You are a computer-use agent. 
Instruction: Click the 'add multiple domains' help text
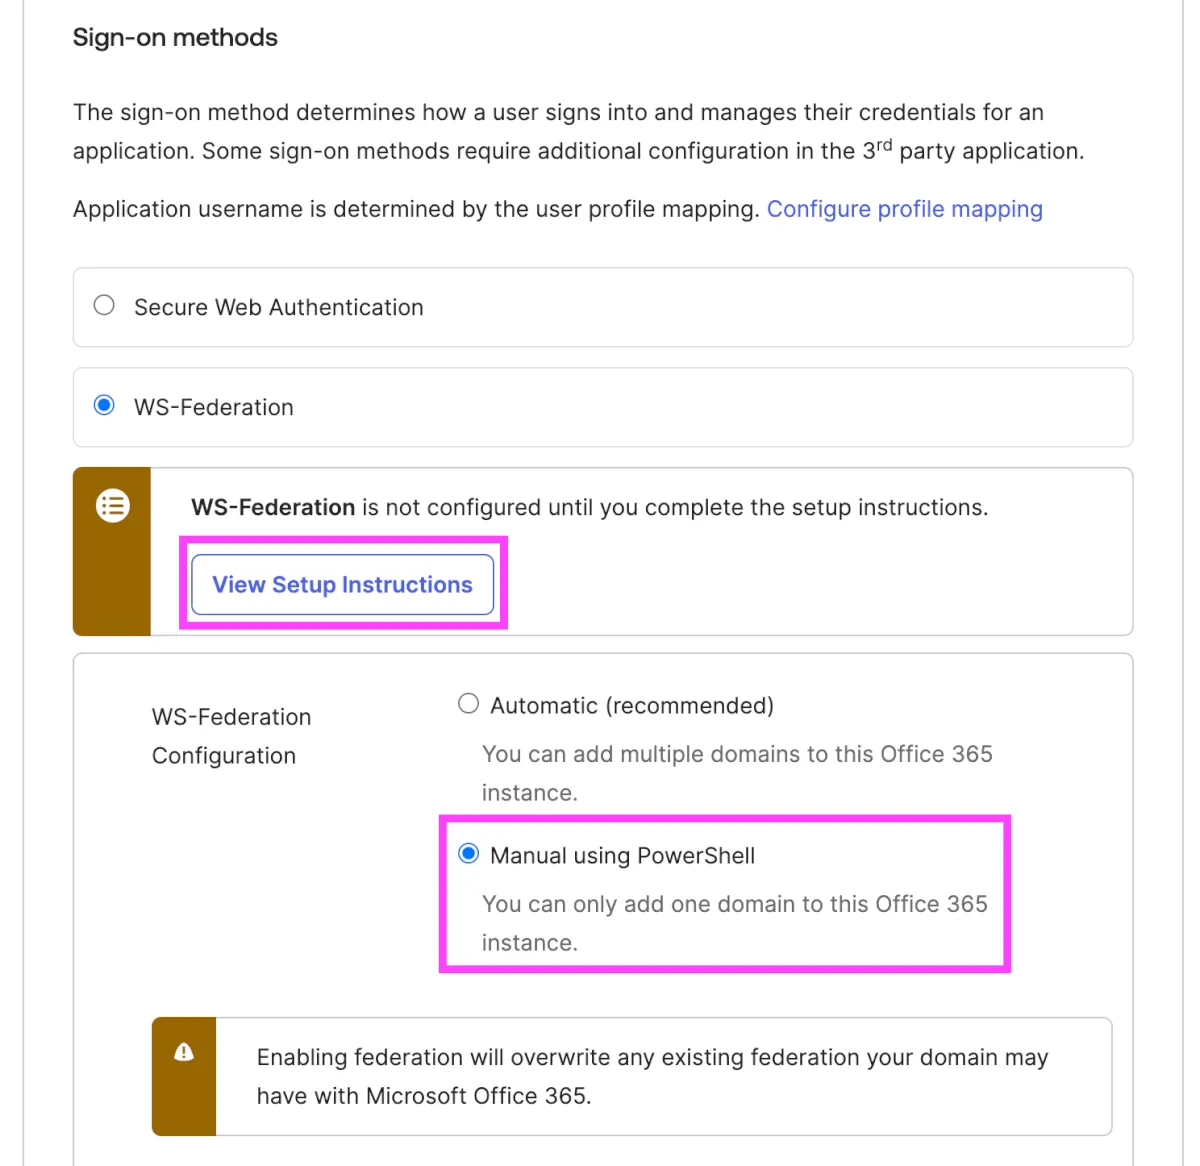click(736, 772)
